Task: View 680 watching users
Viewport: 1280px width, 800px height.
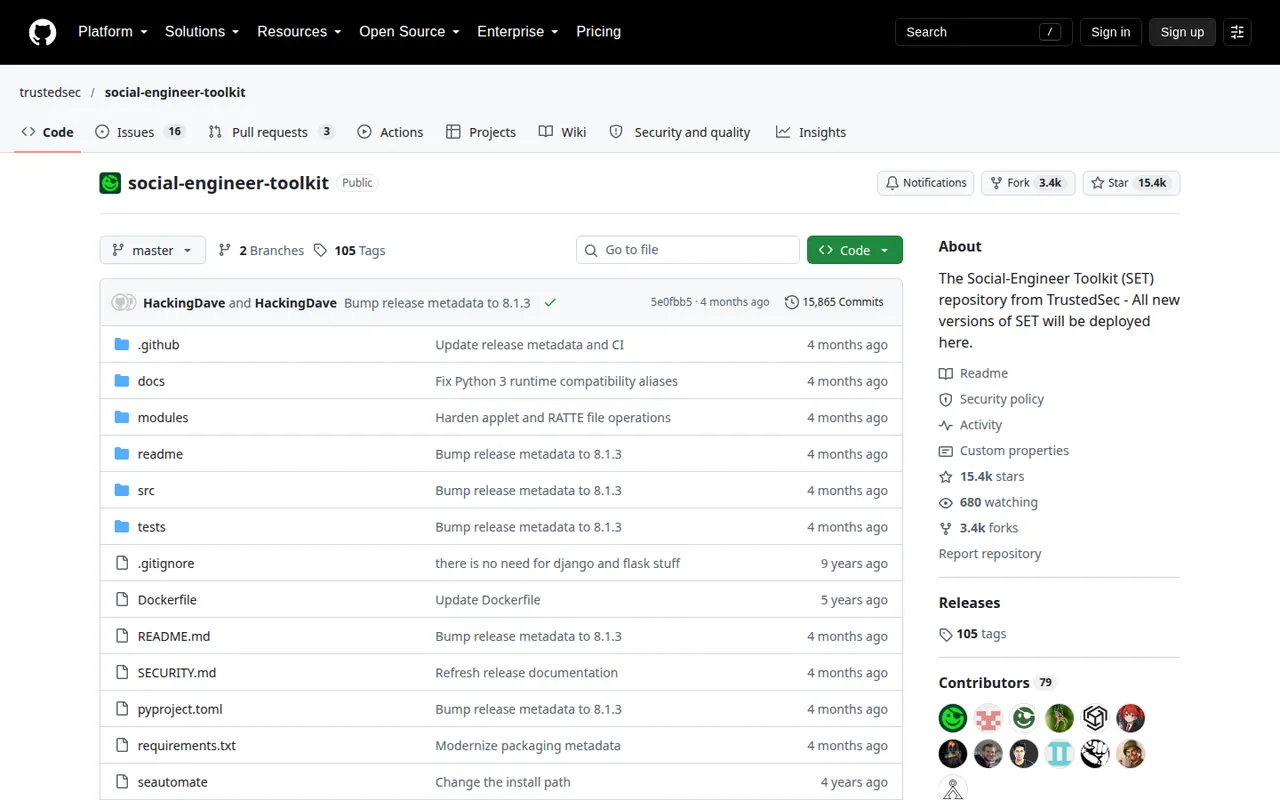Action: tap(988, 503)
